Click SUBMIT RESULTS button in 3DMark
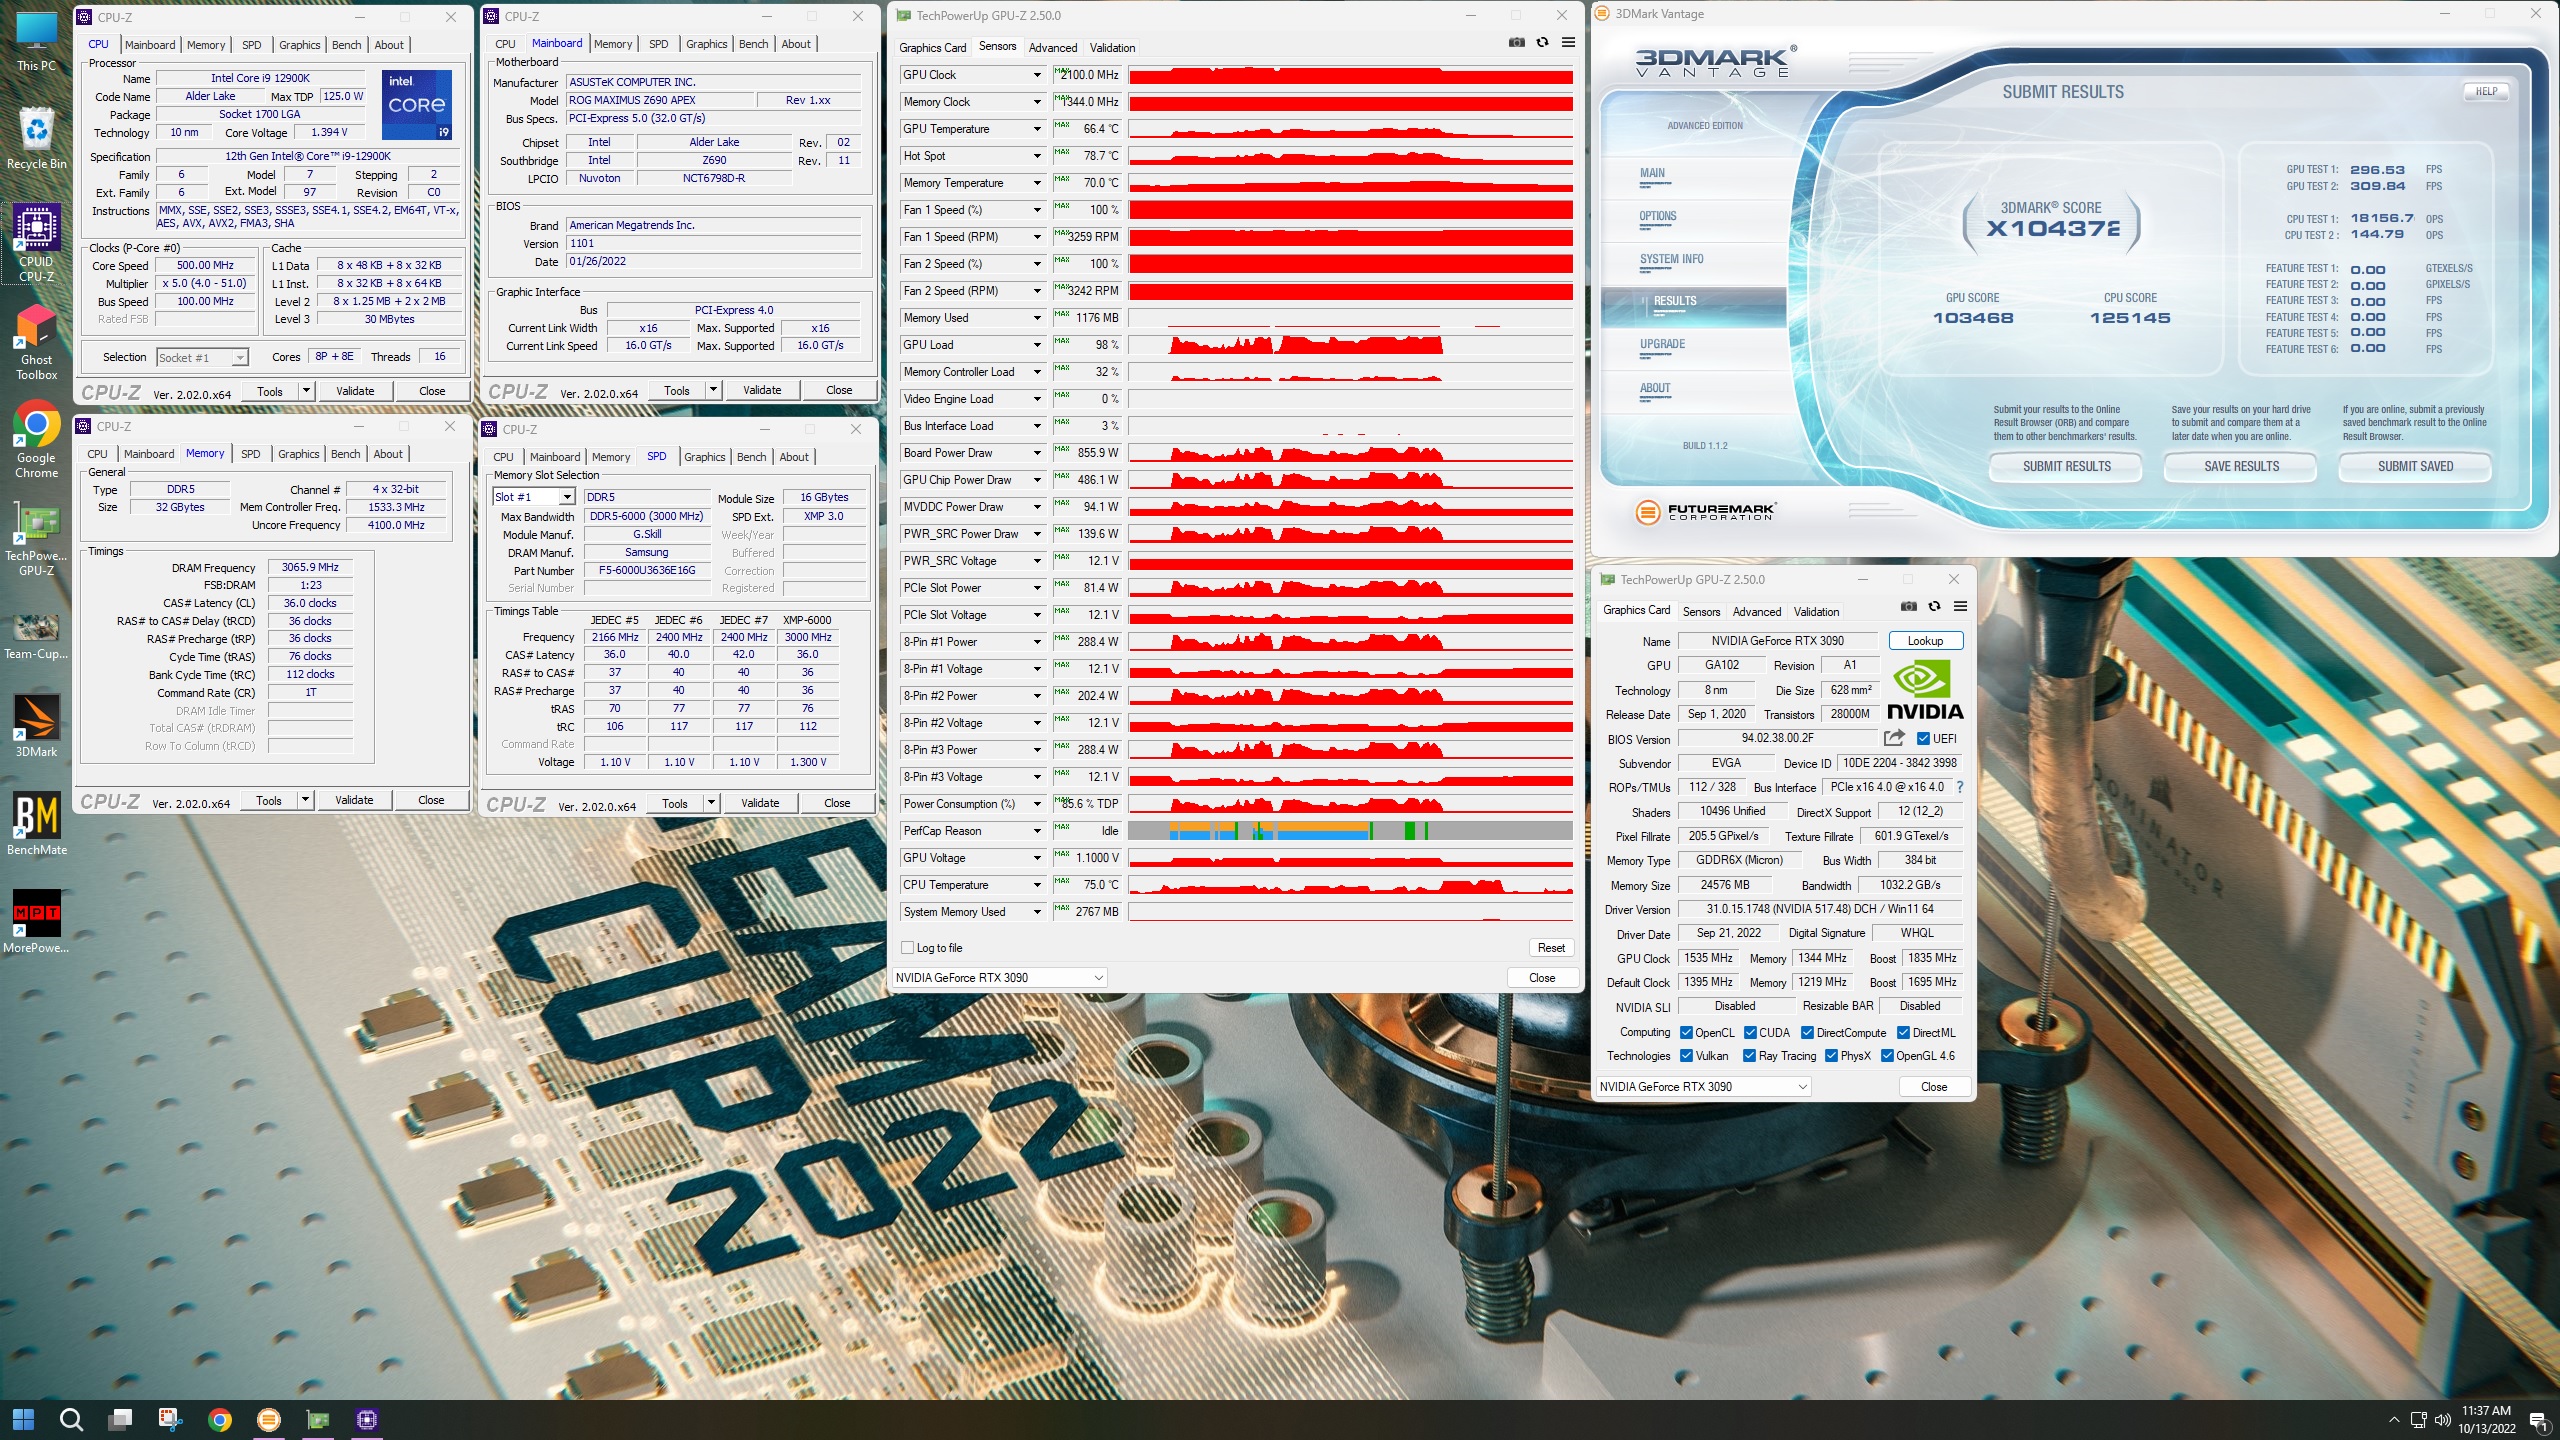 click(x=2066, y=467)
